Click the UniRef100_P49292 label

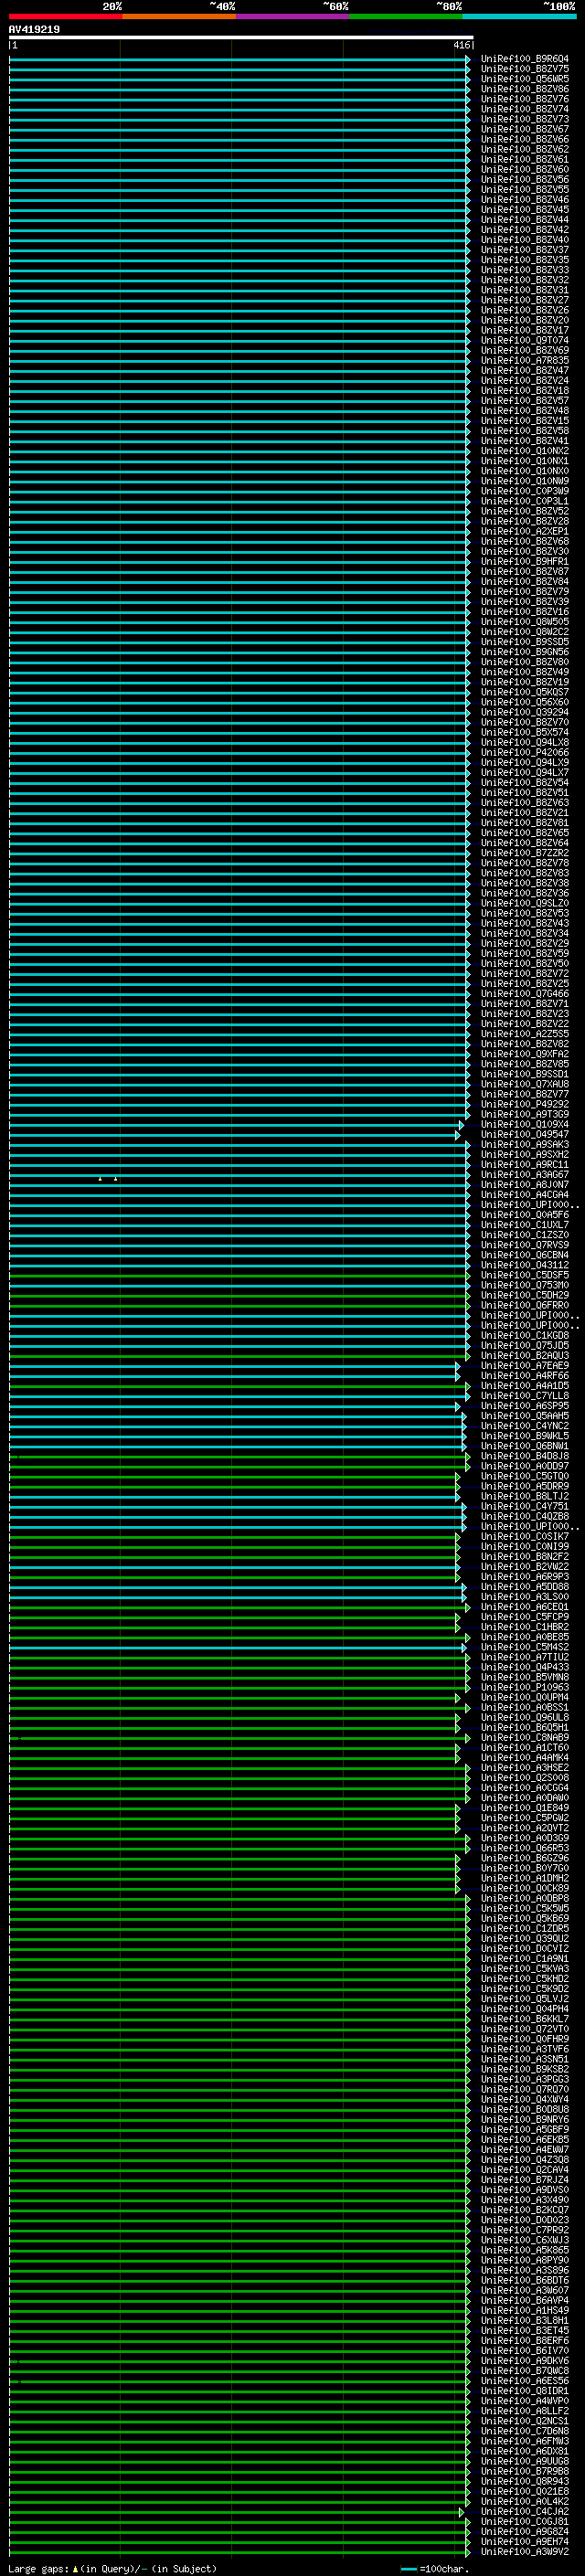(x=525, y=1104)
